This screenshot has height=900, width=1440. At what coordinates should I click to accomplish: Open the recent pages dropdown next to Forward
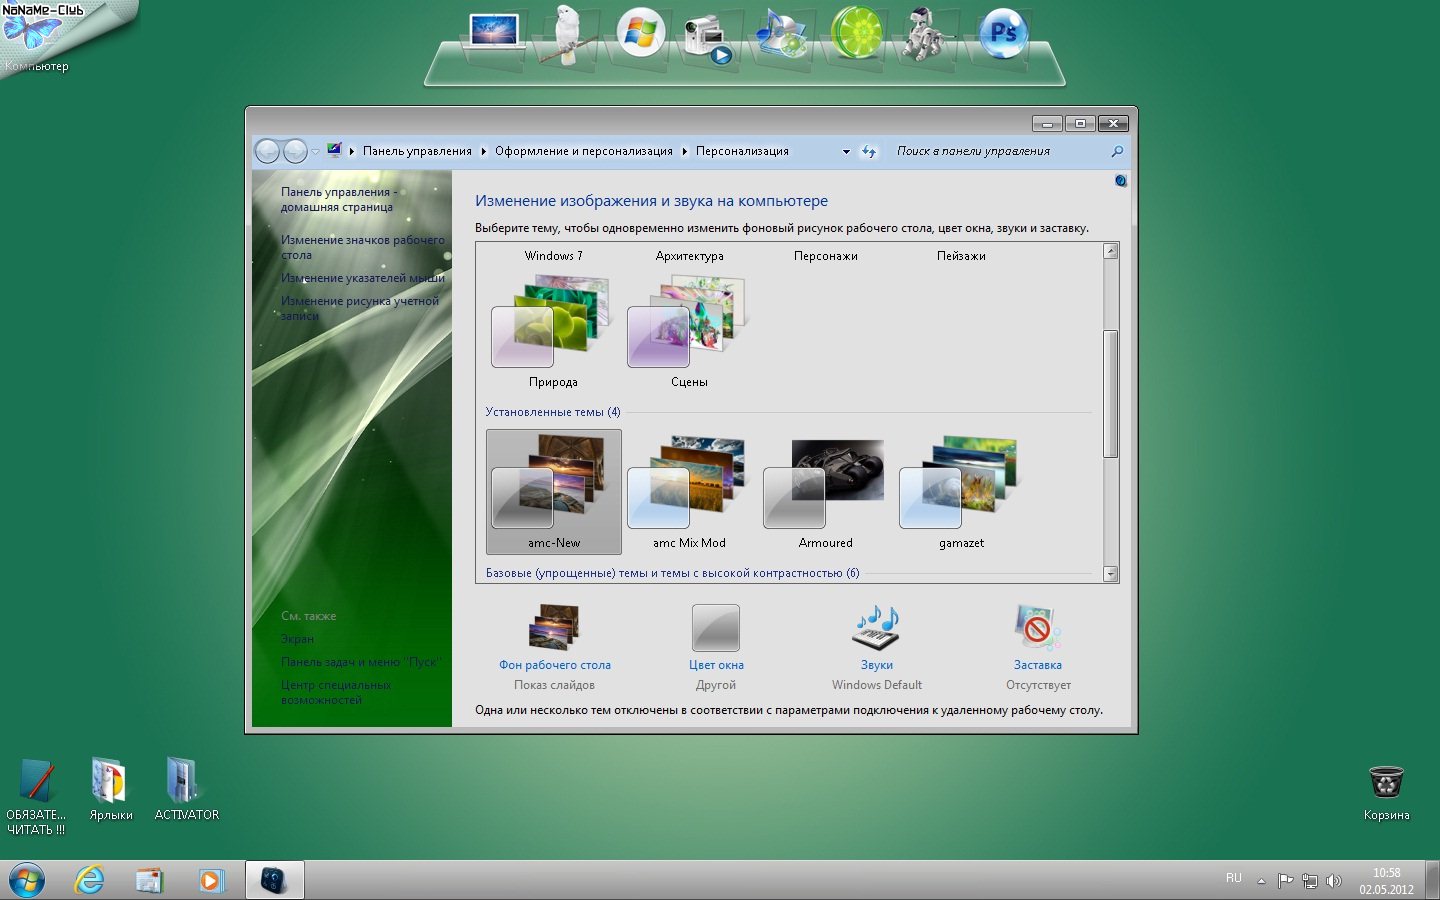315,152
